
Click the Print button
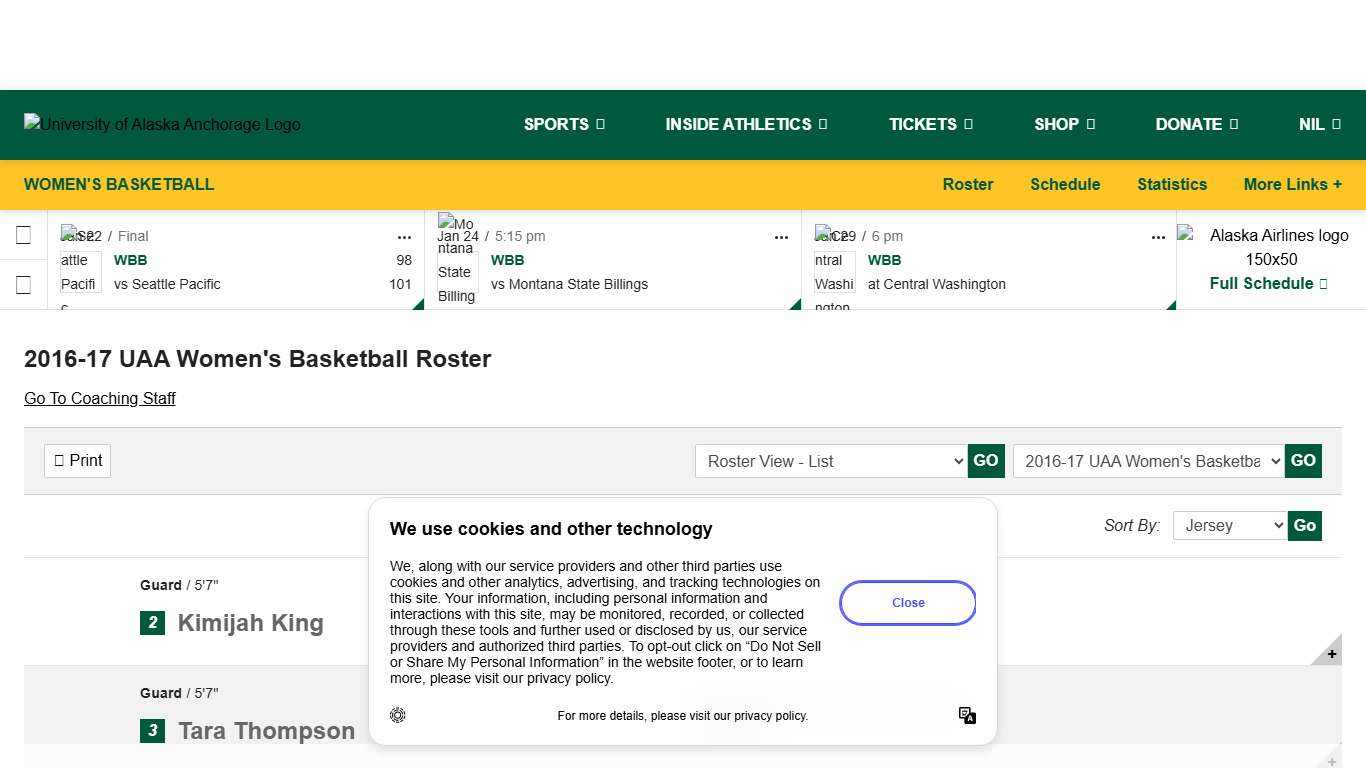[x=77, y=460]
